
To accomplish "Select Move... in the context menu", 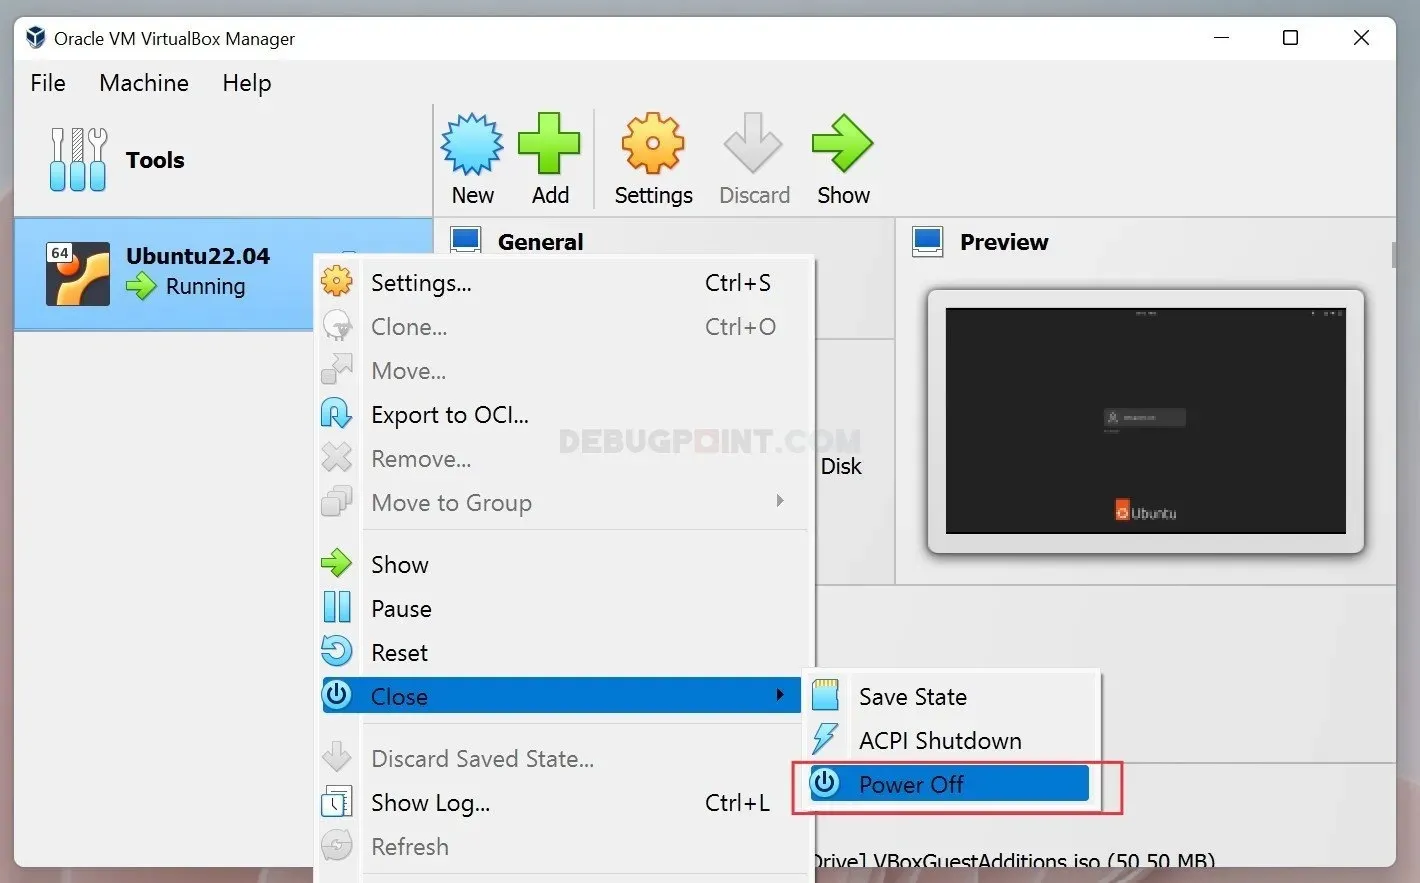I will tap(563, 371).
